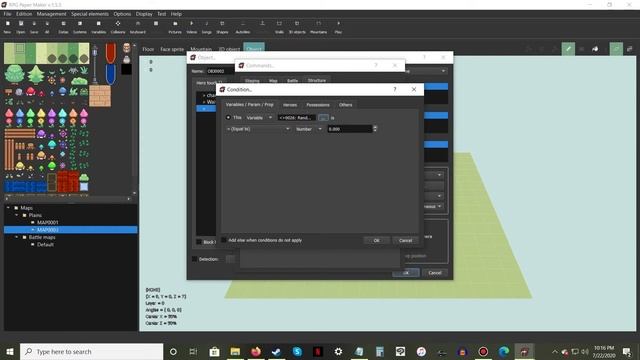Enable 'Add else when conditions do not apply'

(x=224, y=240)
